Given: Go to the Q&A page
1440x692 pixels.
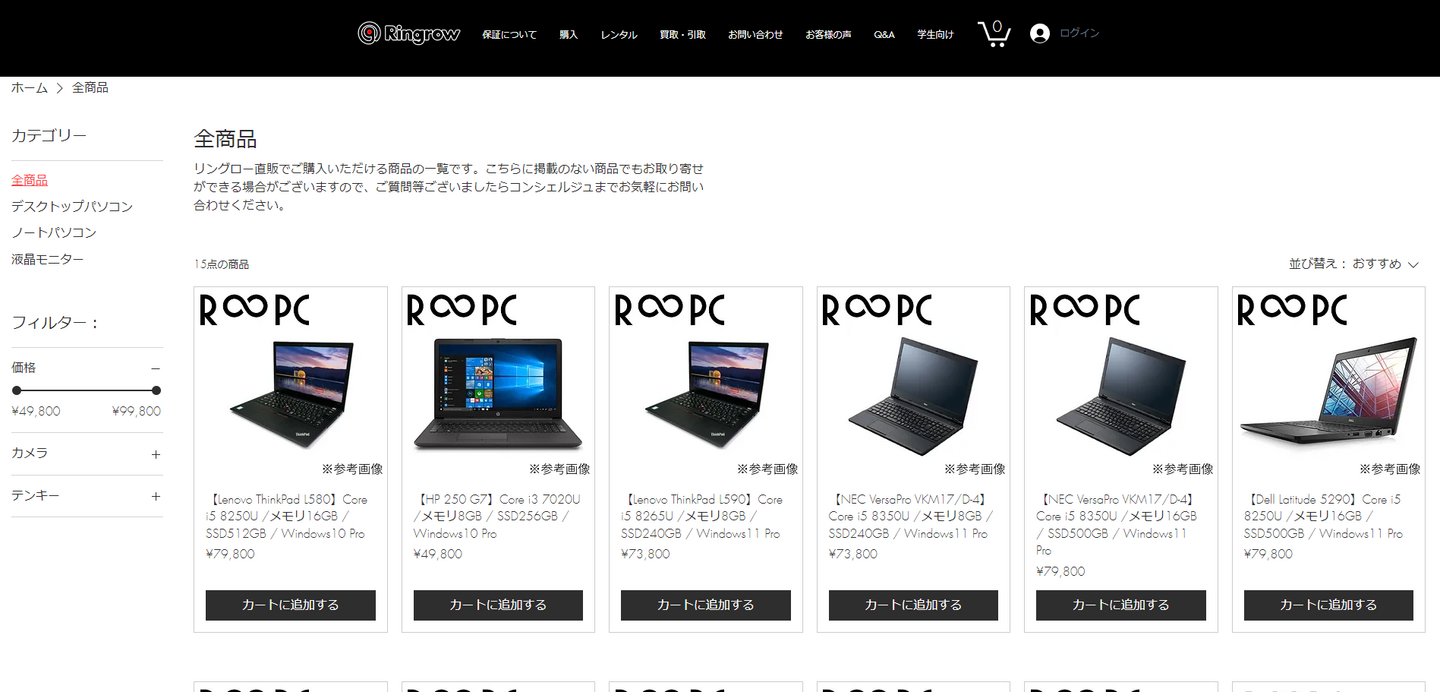Looking at the screenshot, I should (884, 35).
